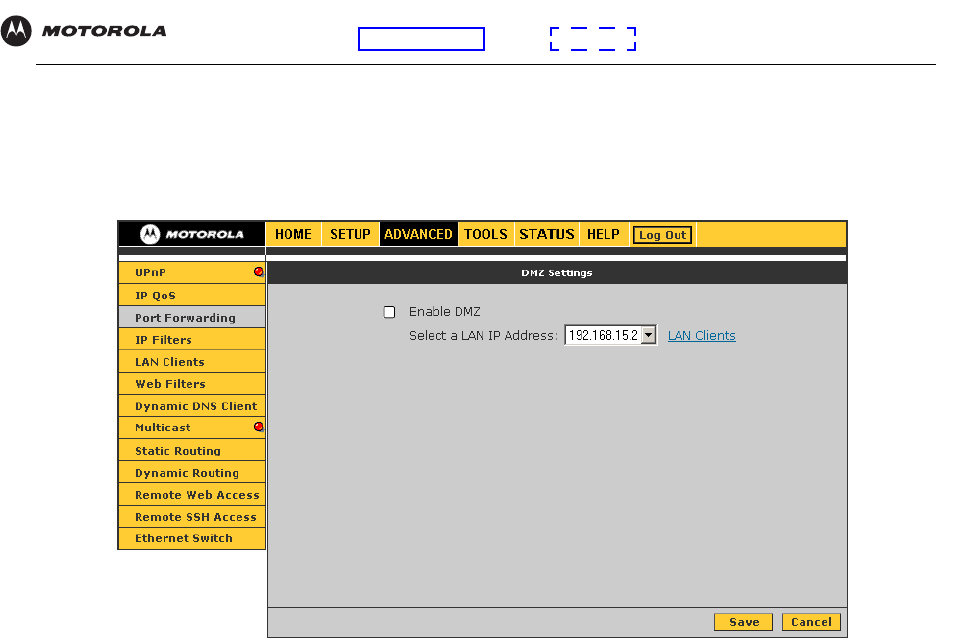Save the DMZ settings

[743, 622]
